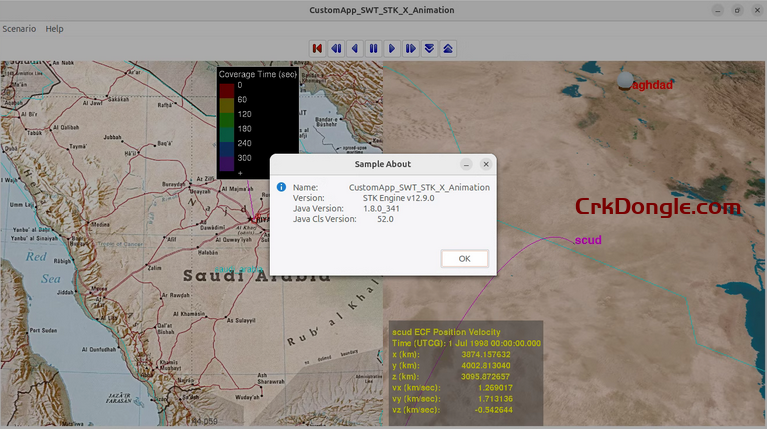Speed up animation with double-up arrows
The width and height of the screenshot is (767, 429).
pos(448,47)
